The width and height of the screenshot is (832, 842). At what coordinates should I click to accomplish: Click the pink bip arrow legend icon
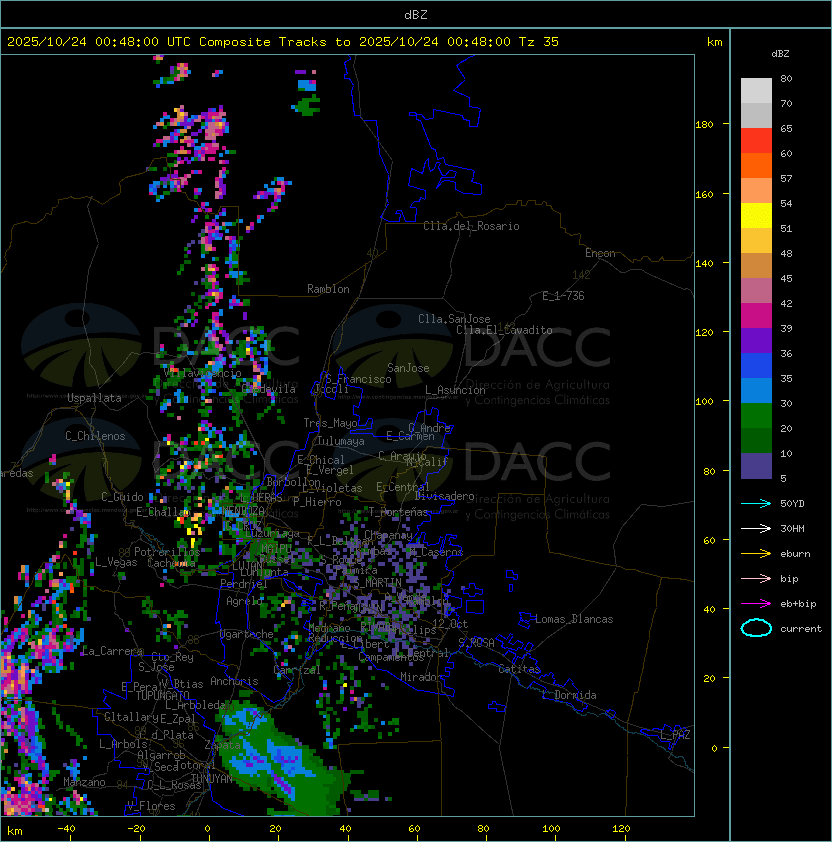756,578
